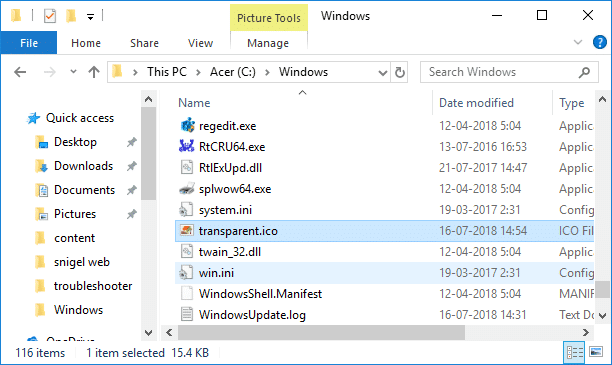Viewport: 612px width, 365px height.
Task: Click the WindowsShell.Manifest file icon
Action: pyautogui.click(x=187, y=294)
